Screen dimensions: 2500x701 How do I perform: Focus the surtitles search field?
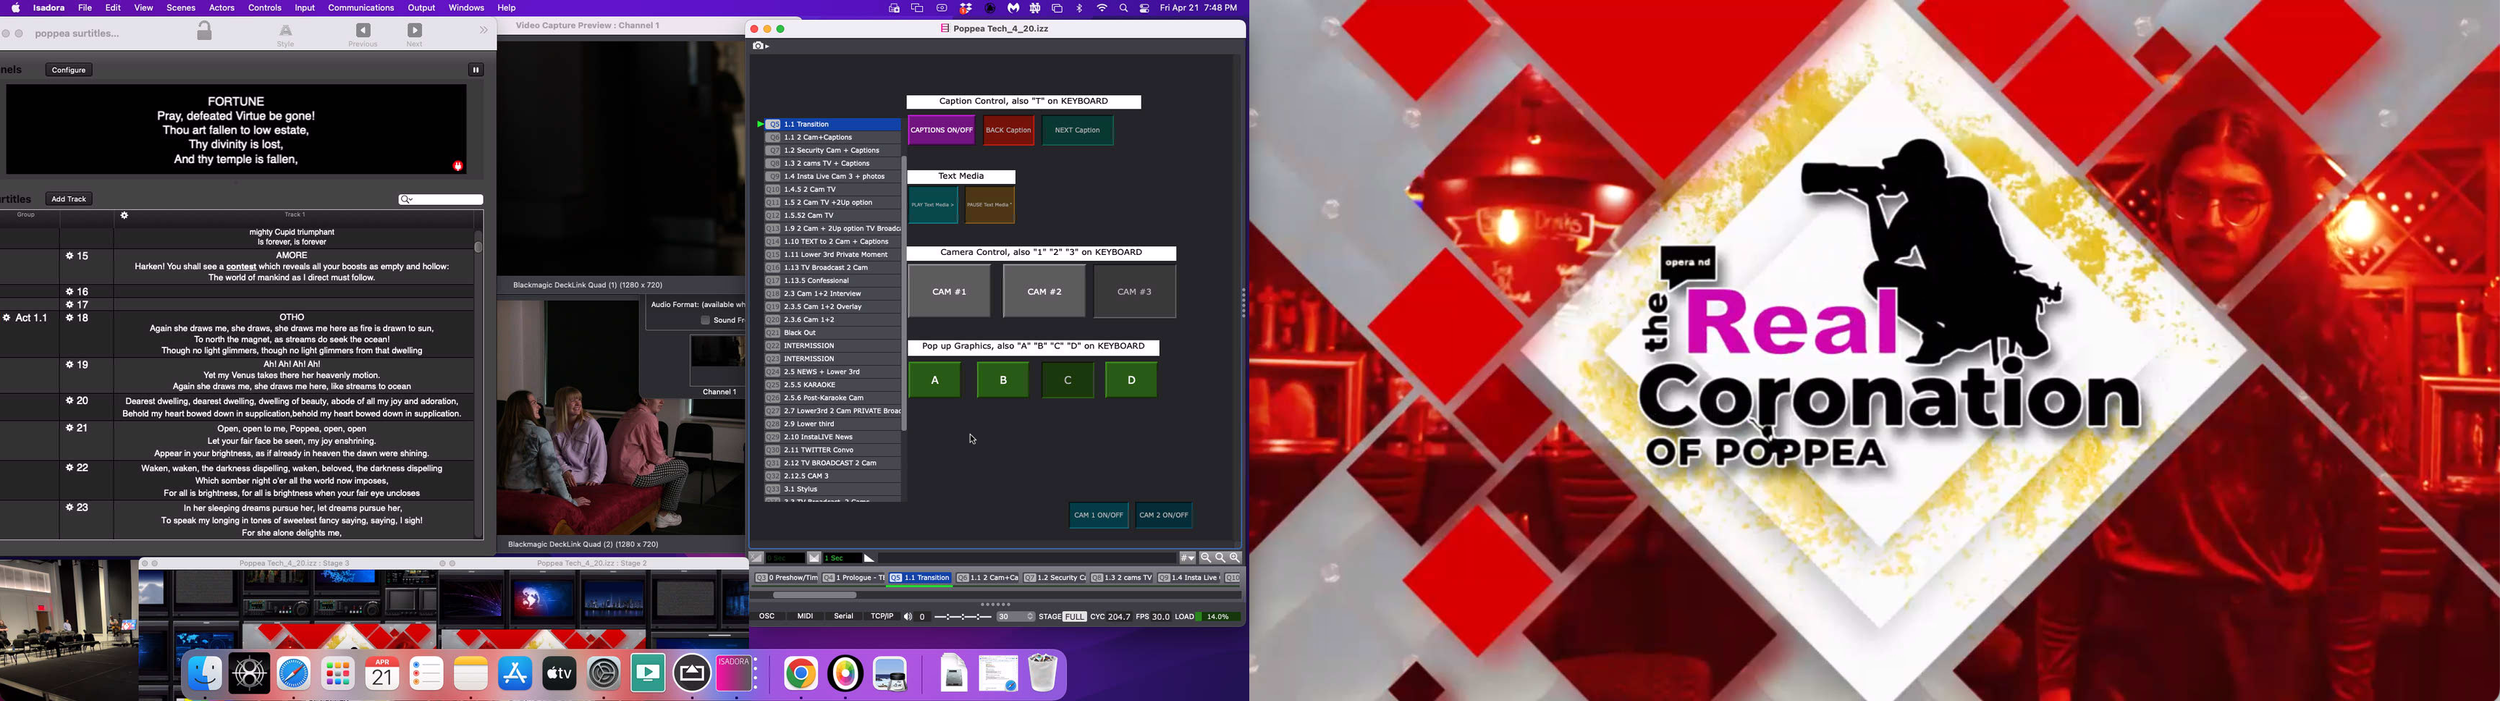pos(441,200)
